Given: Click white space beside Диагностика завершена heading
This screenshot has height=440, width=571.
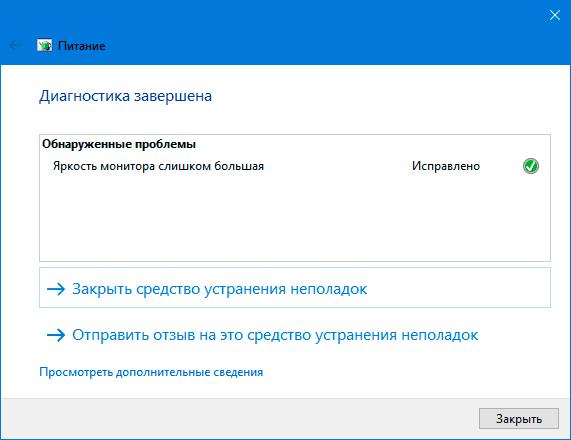Looking at the screenshot, I should click(382, 96).
